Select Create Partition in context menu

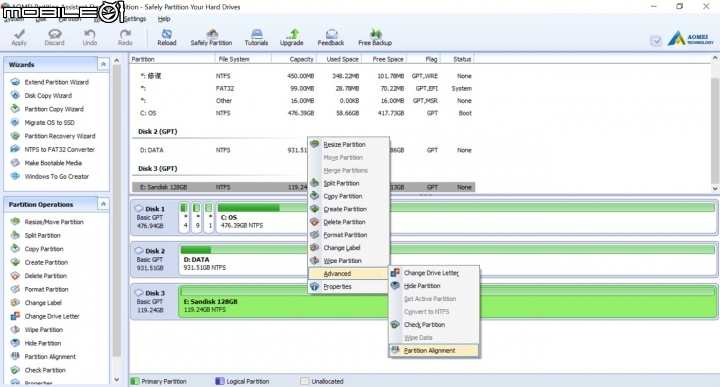point(349,209)
